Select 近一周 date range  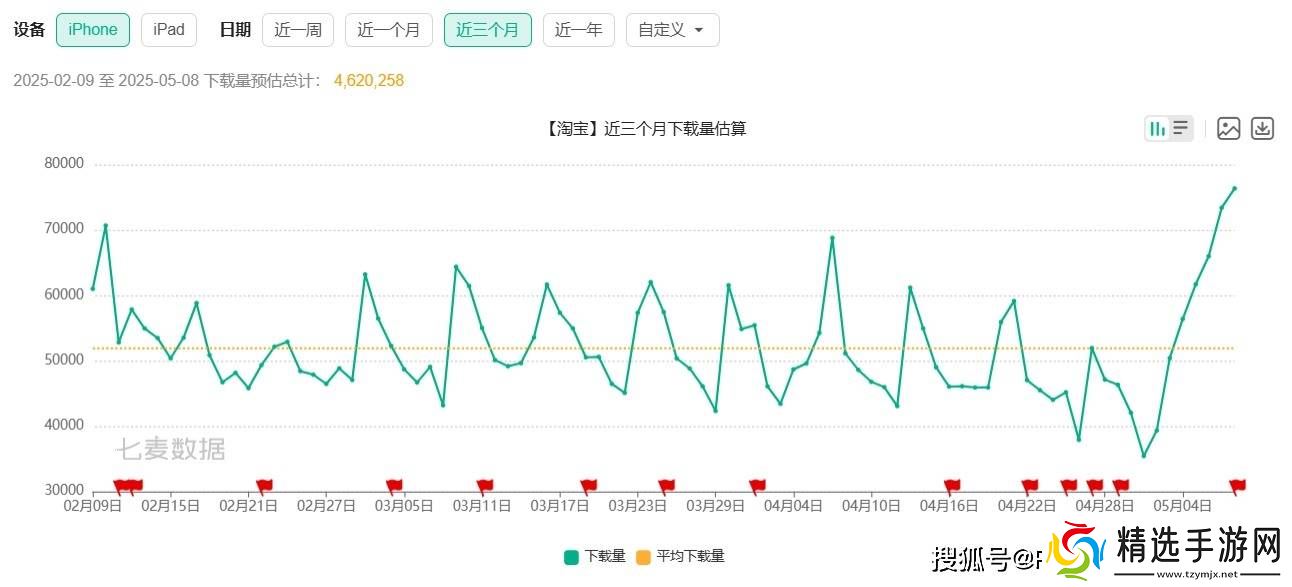(x=298, y=30)
